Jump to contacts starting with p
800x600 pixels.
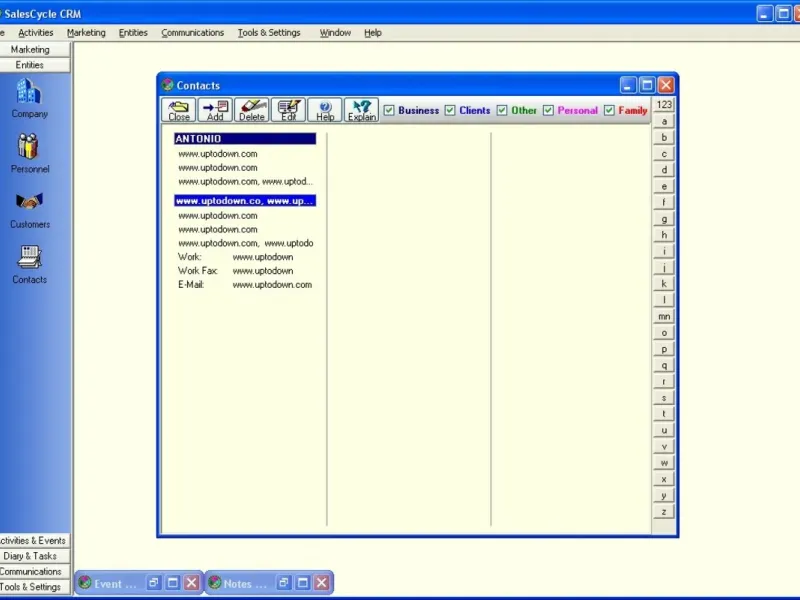(x=664, y=349)
